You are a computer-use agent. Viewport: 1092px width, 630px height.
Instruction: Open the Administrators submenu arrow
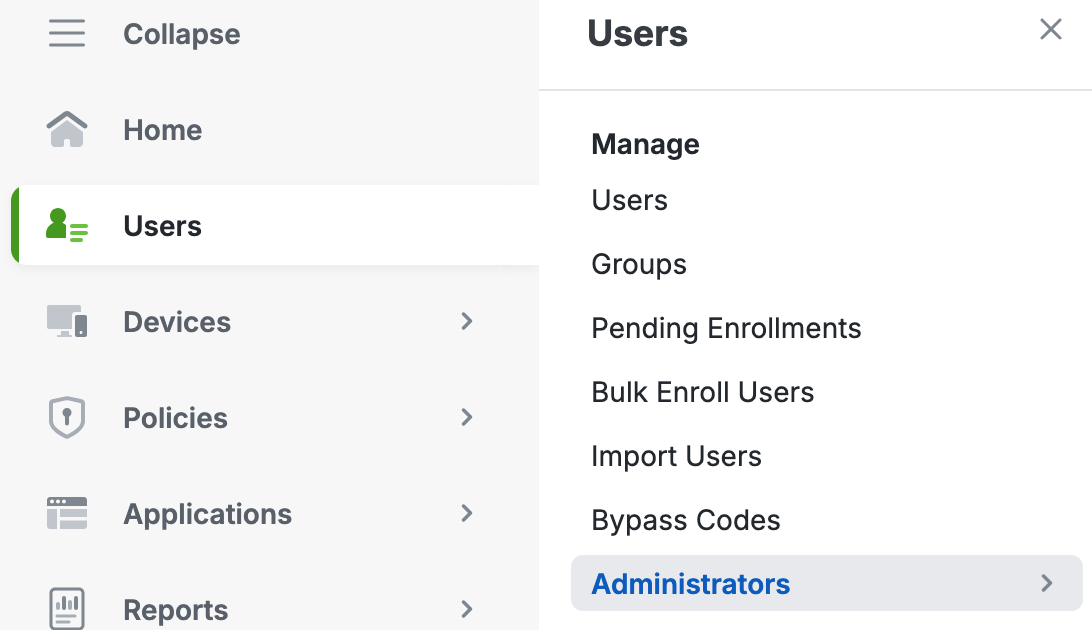point(1046,583)
